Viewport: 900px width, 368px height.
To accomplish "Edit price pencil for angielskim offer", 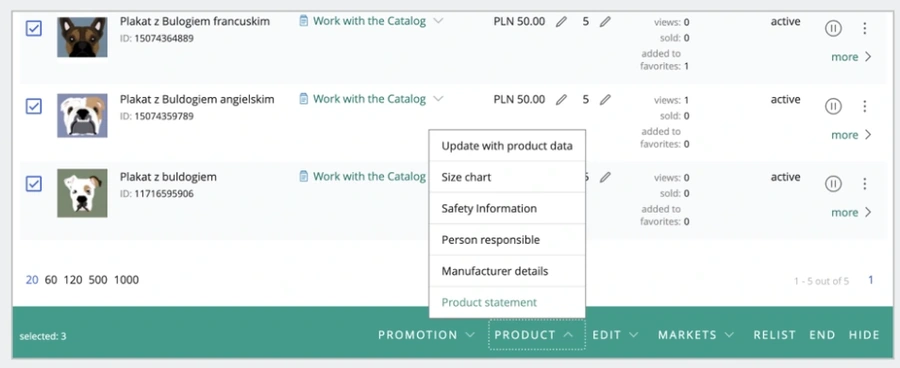I will point(561,99).
